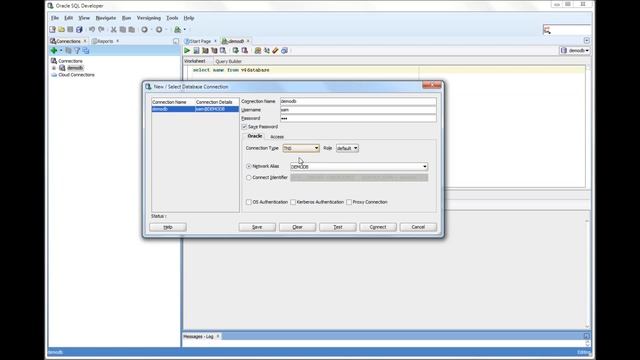Click the green plus New Connection icon
640x360 pixels.
tap(53, 51)
